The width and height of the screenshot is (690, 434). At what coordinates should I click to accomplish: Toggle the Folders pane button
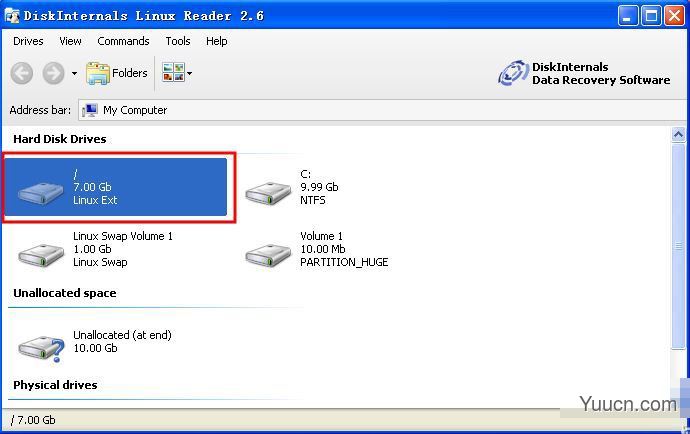pyautogui.click(x=117, y=73)
